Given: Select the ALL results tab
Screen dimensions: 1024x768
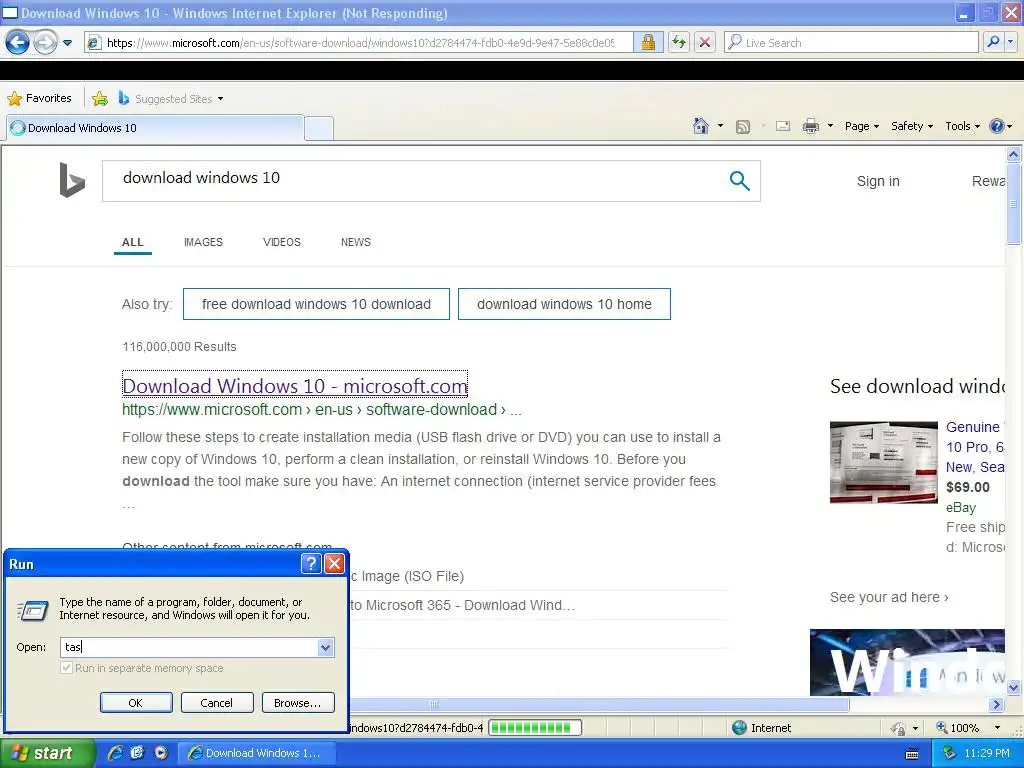Looking at the screenshot, I should [133, 242].
